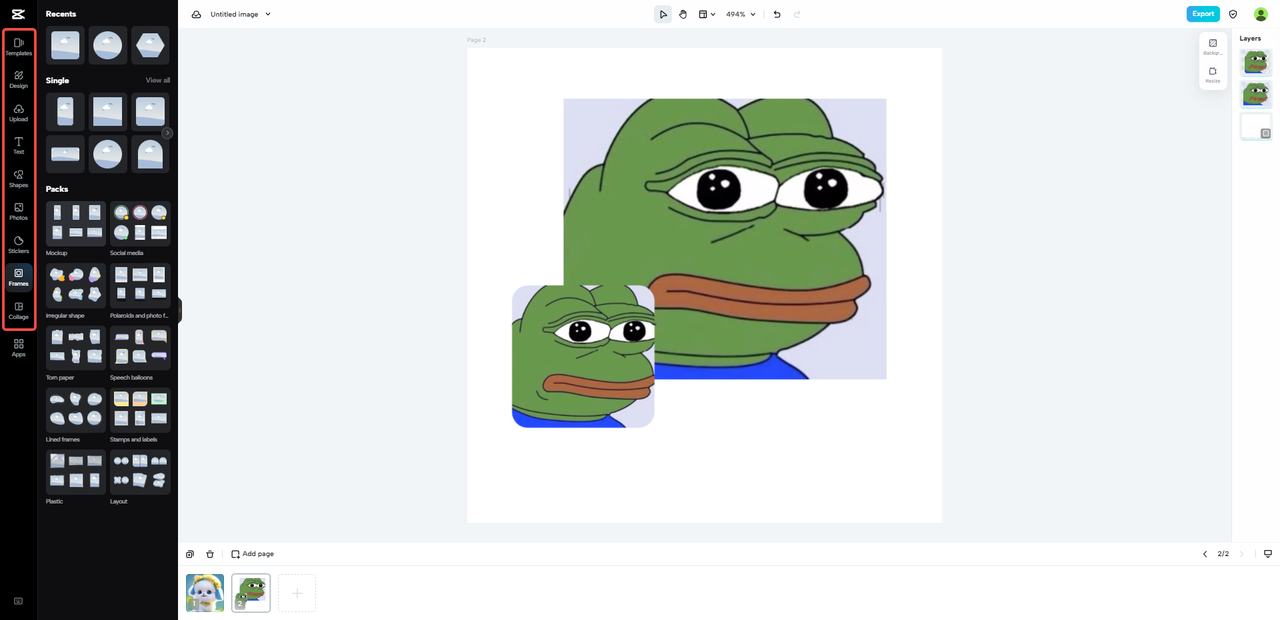Click the redo arrow icon
Viewport: 1280px width, 620px height.
click(x=797, y=14)
